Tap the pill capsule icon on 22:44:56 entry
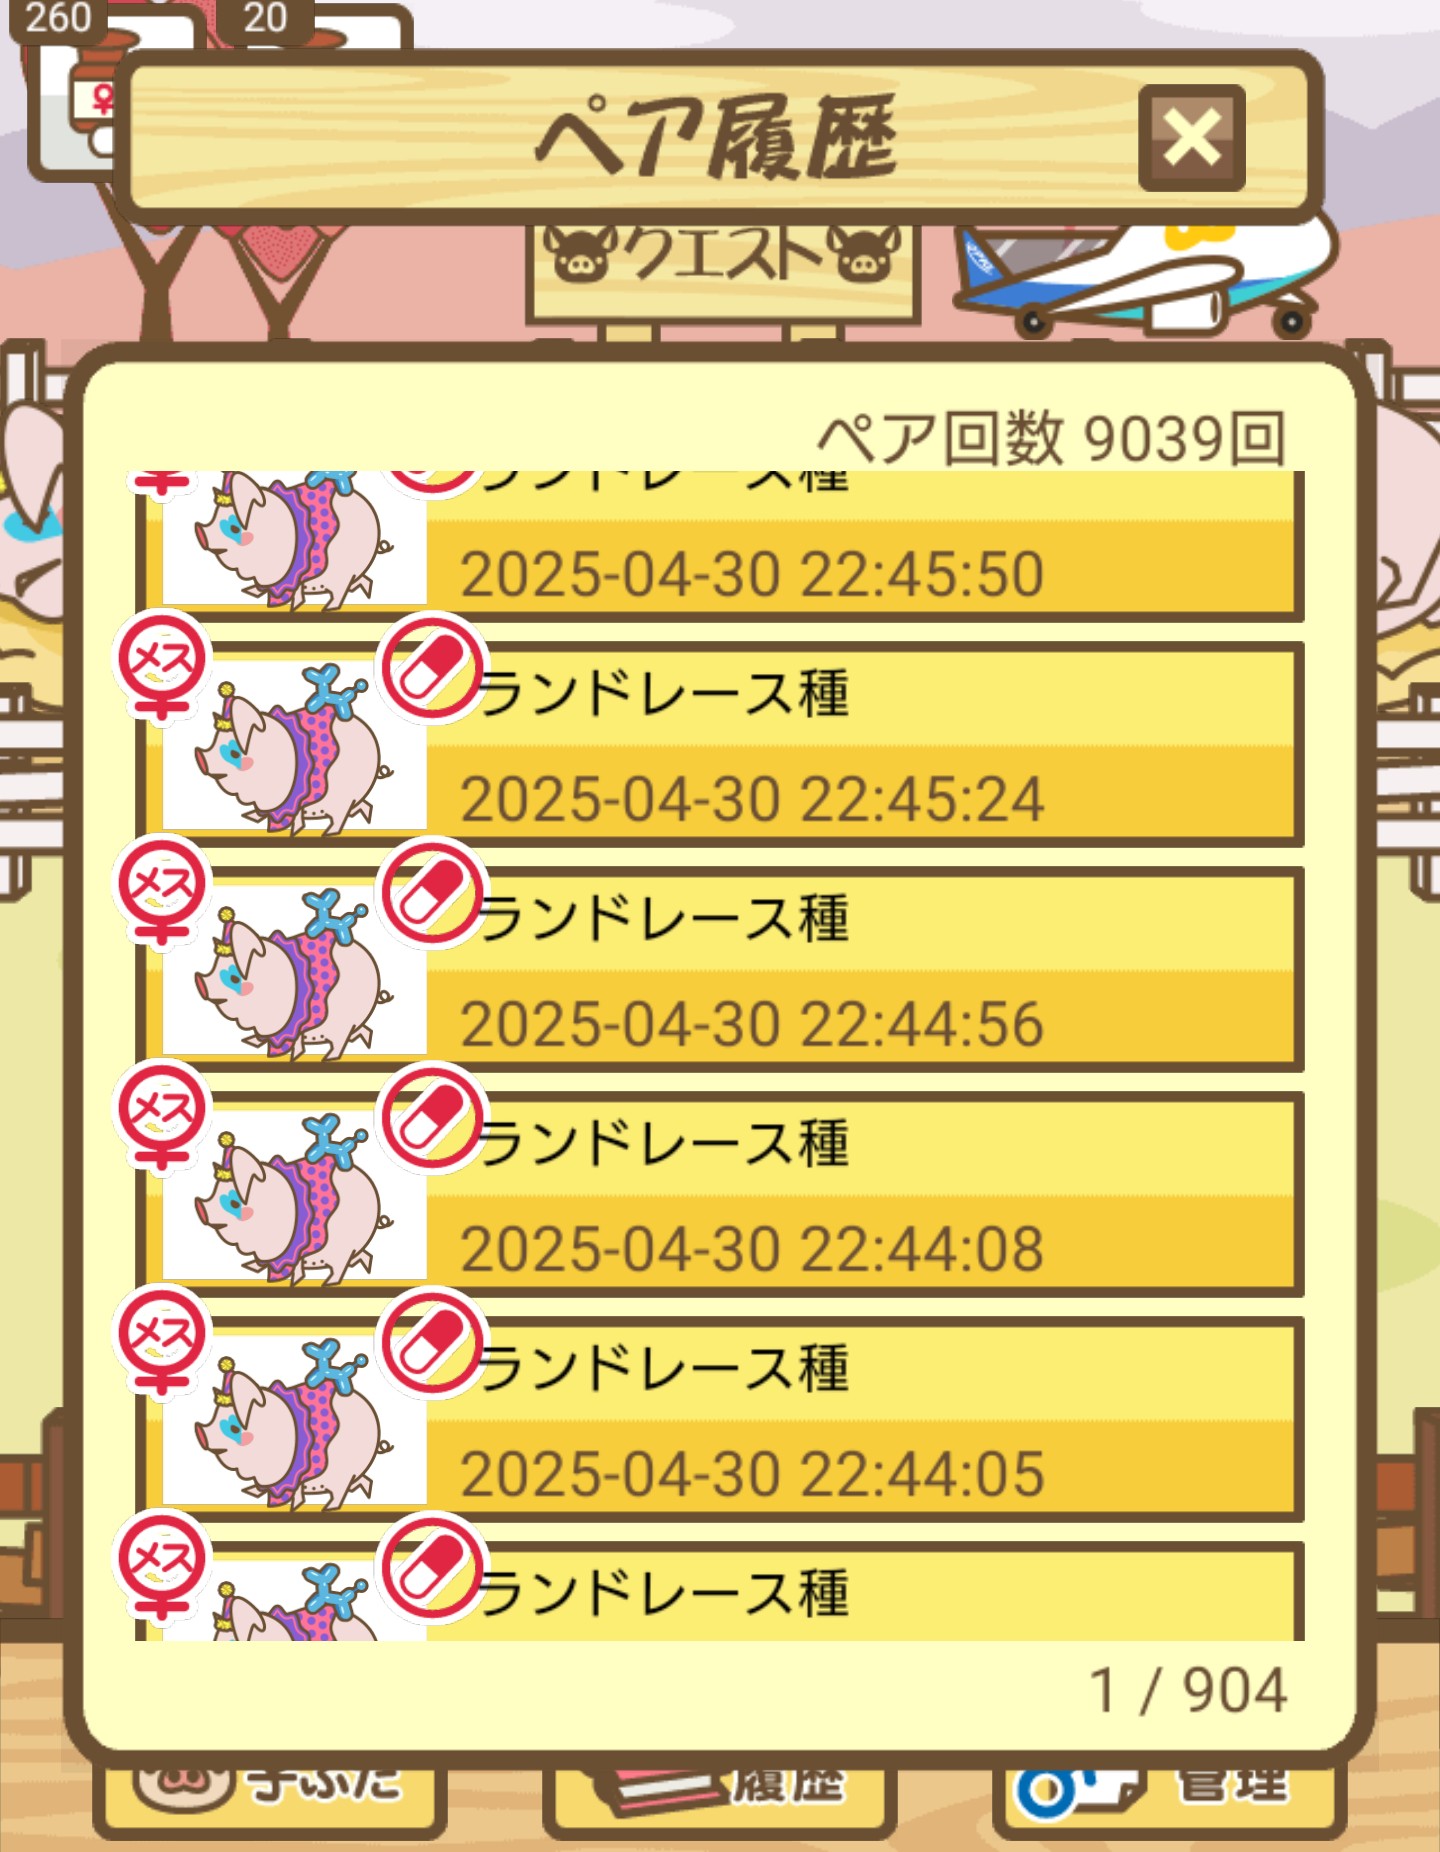This screenshot has height=1852, width=1440. pos(431,892)
